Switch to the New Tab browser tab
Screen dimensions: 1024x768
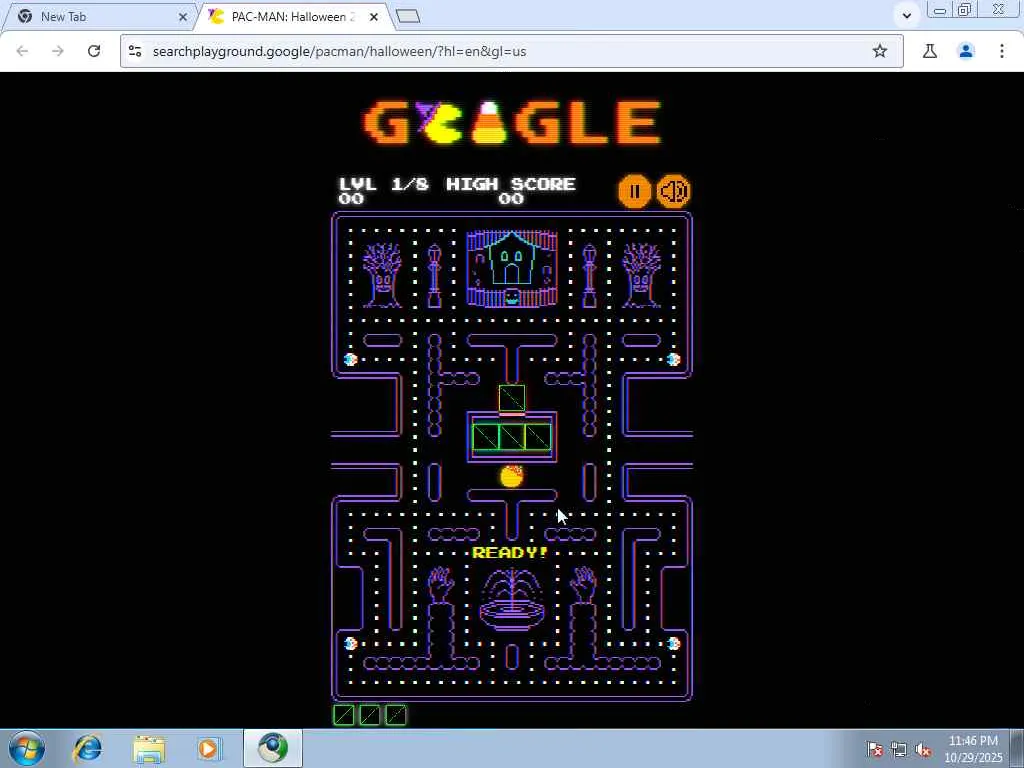point(98,16)
